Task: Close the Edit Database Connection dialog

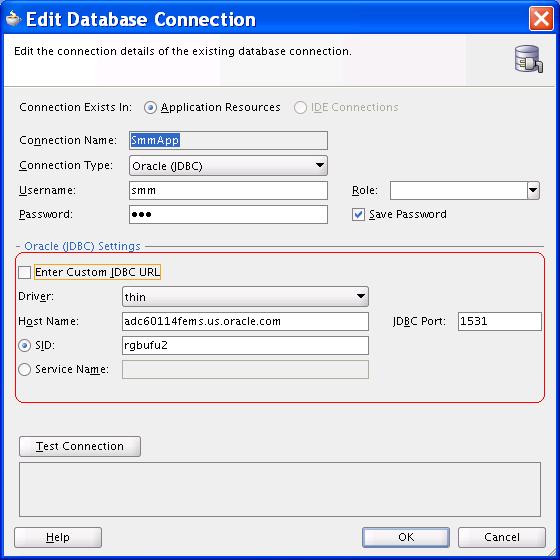Action: click(541, 19)
